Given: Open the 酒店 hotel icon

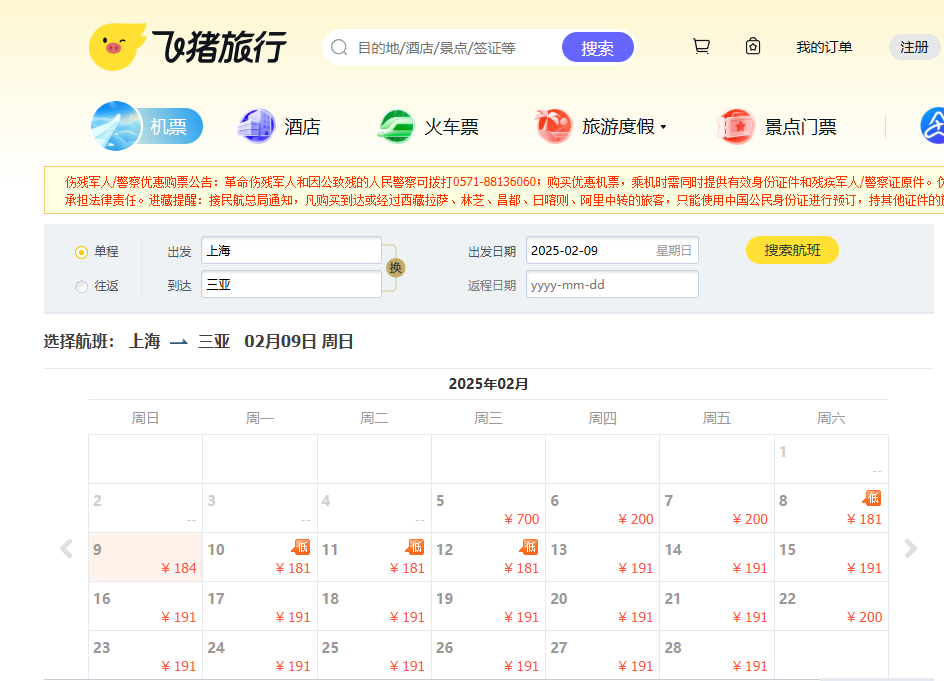Looking at the screenshot, I should click(x=255, y=126).
